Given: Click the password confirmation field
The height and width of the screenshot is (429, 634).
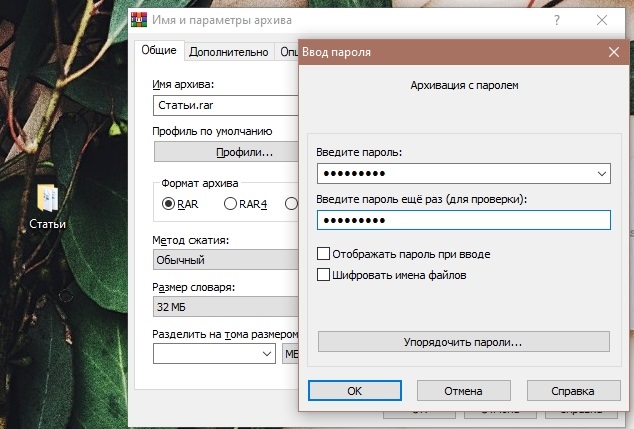Looking at the screenshot, I should [x=463, y=220].
